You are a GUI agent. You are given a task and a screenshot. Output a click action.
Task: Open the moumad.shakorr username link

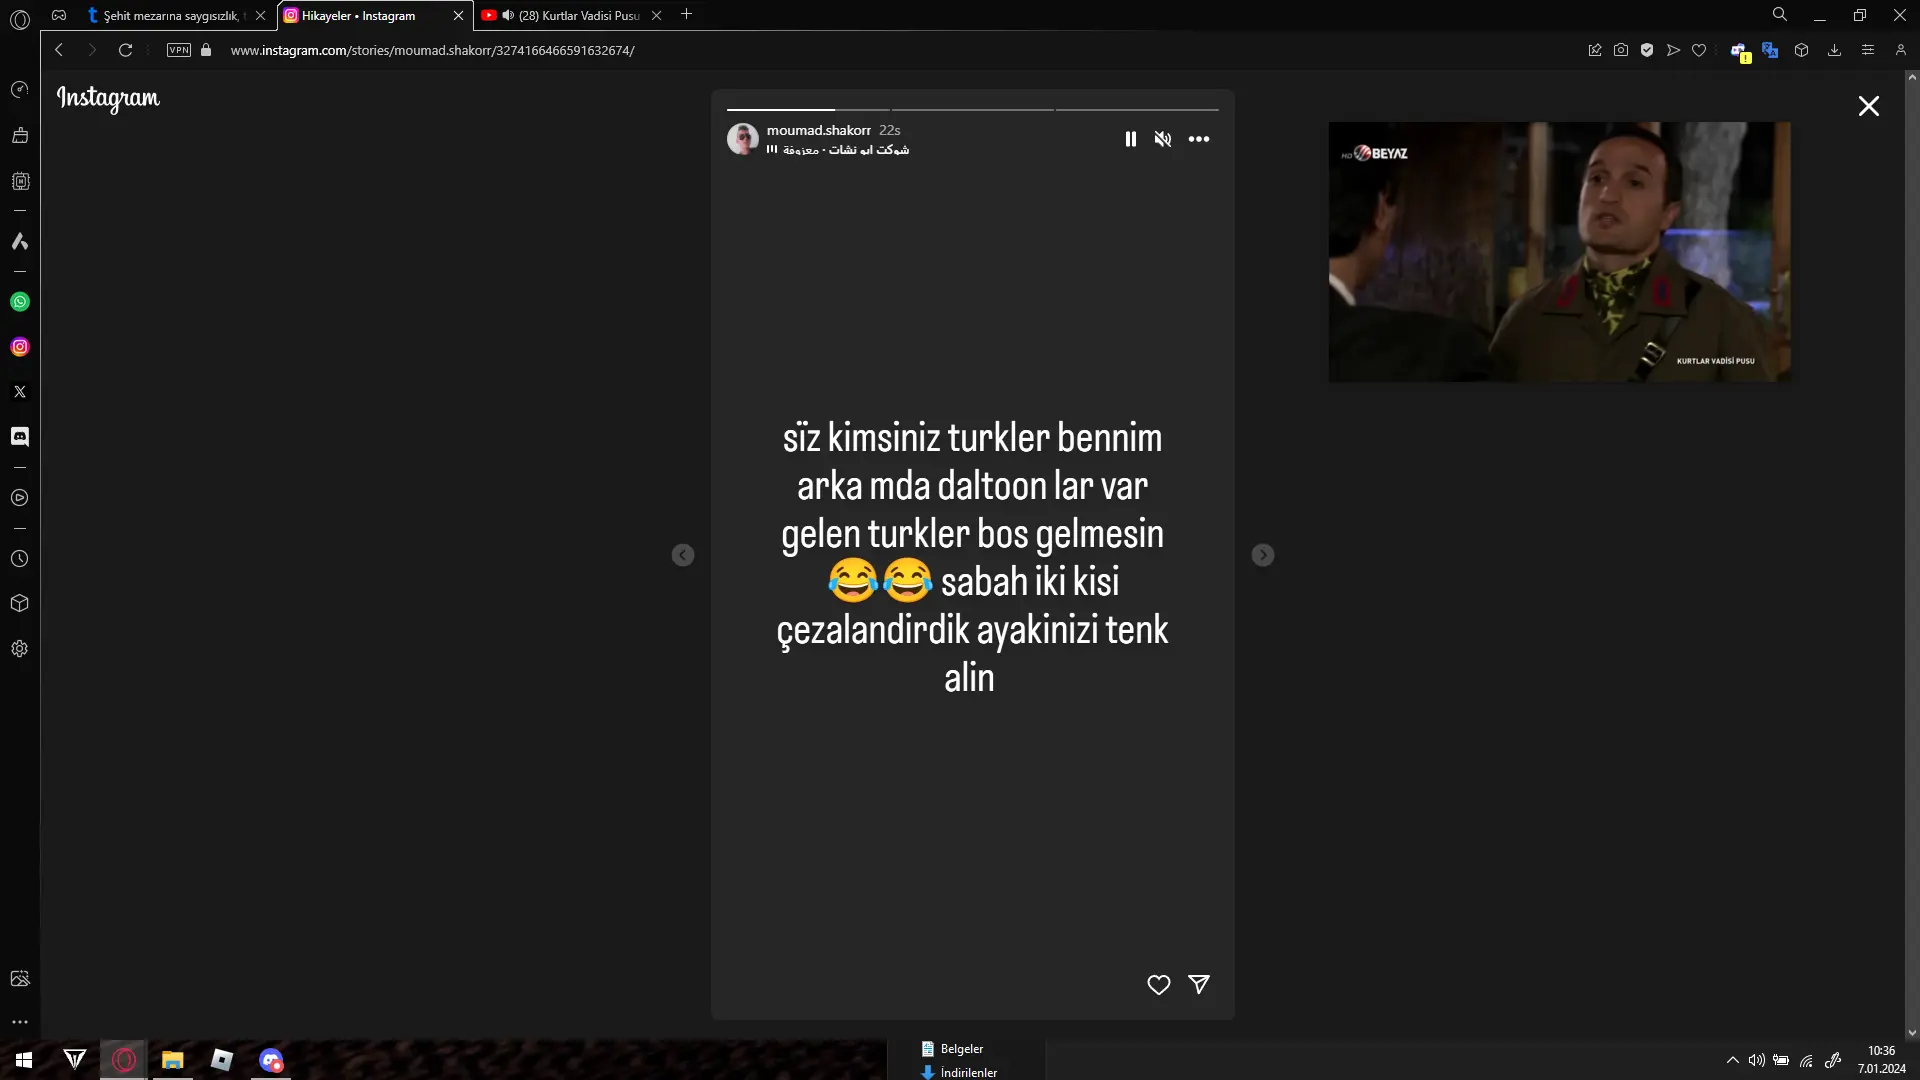(x=818, y=130)
